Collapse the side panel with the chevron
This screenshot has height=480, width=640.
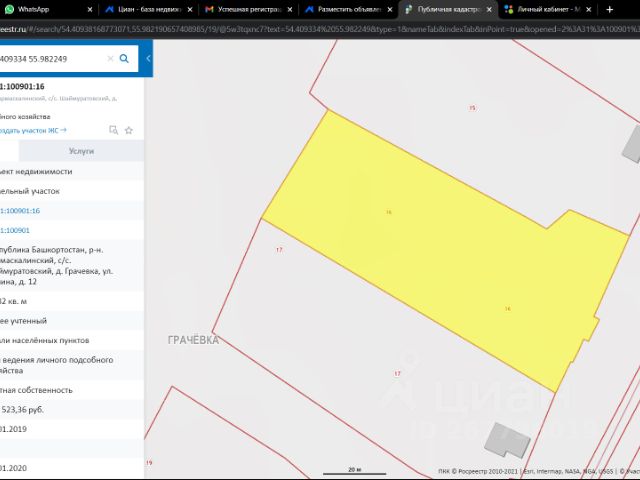(x=148, y=58)
